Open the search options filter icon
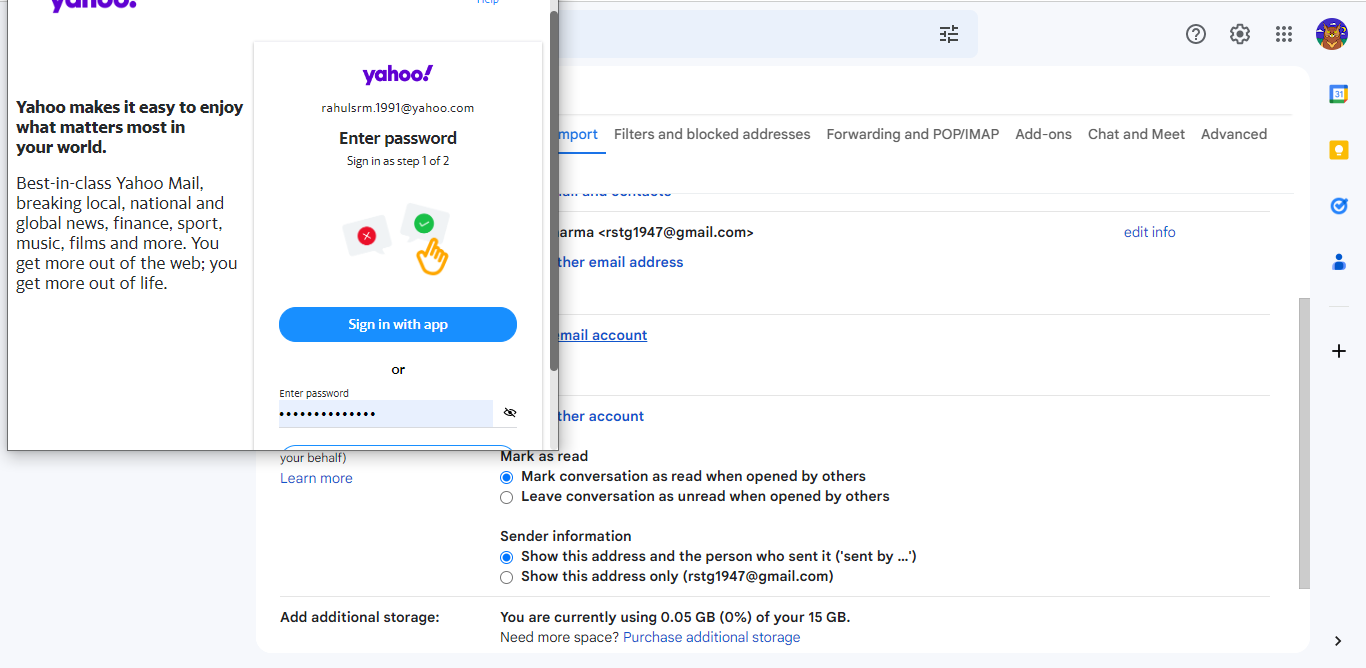The height and width of the screenshot is (668, 1366). tap(949, 34)
